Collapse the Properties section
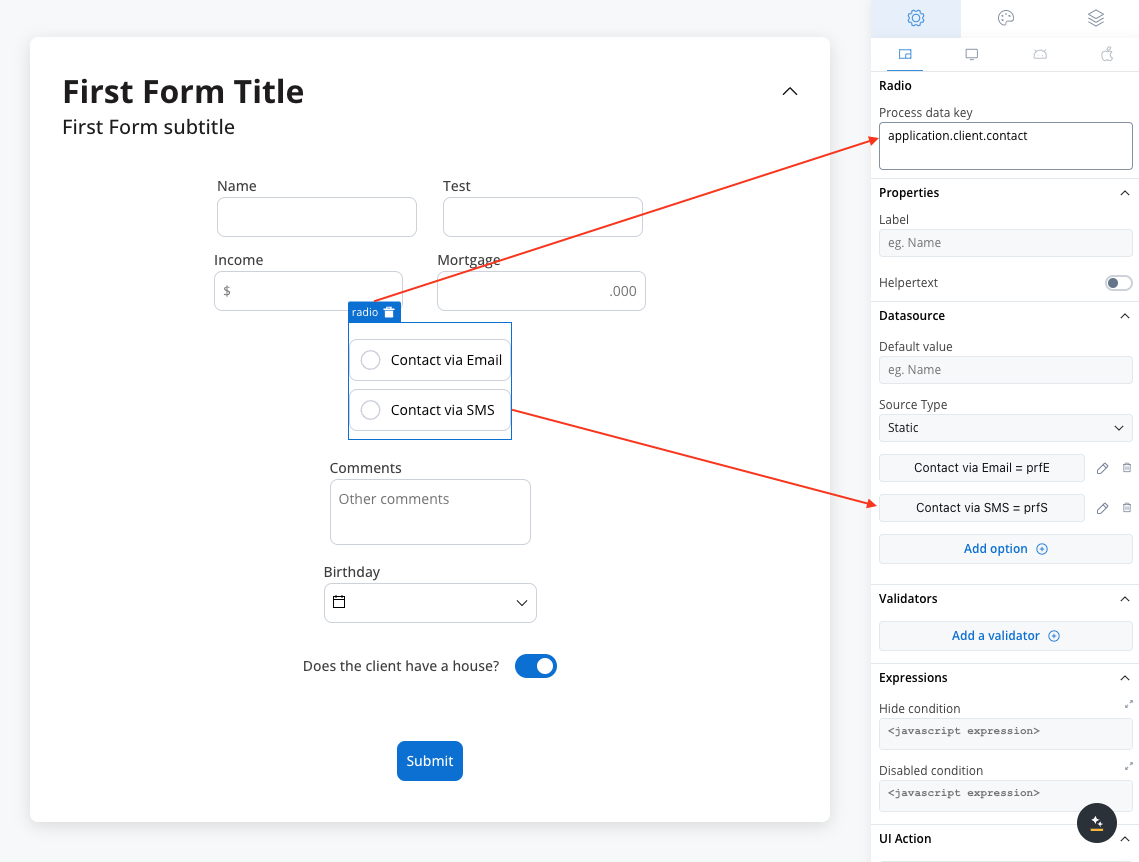The height and width of the screenshot is (862, 1139). point(1124,193)
